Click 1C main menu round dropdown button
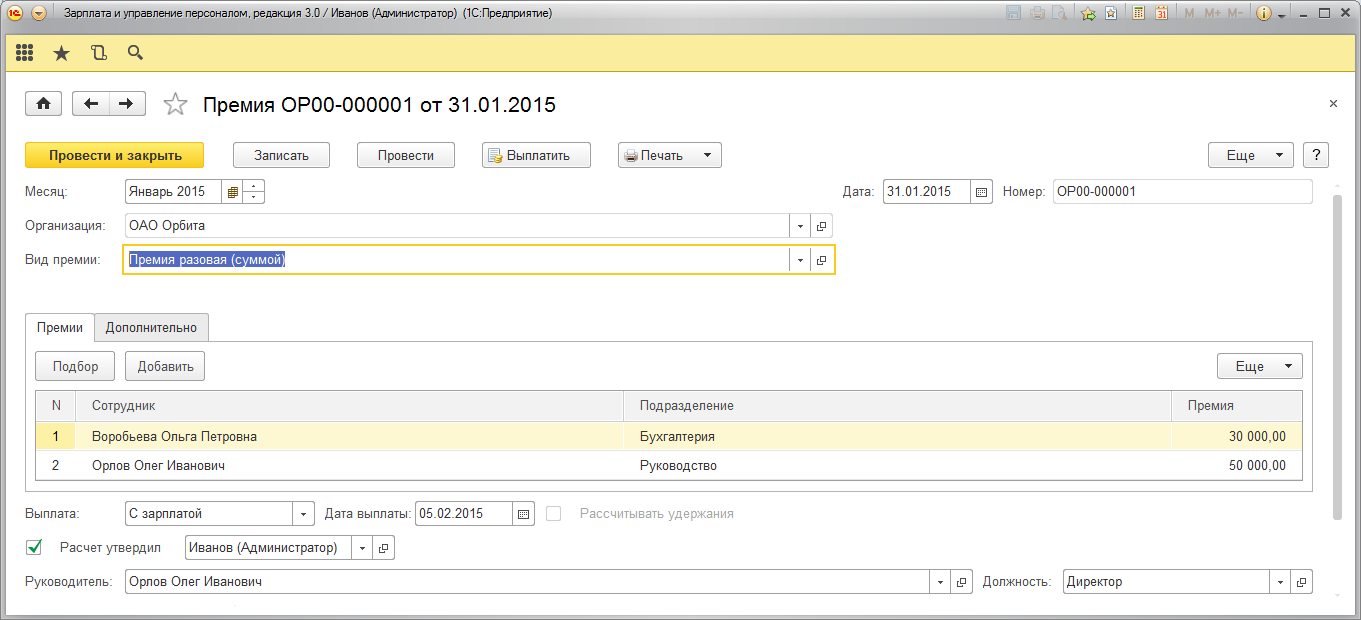The height and width of the screenshot is (620, 1361). click(38, 14)
